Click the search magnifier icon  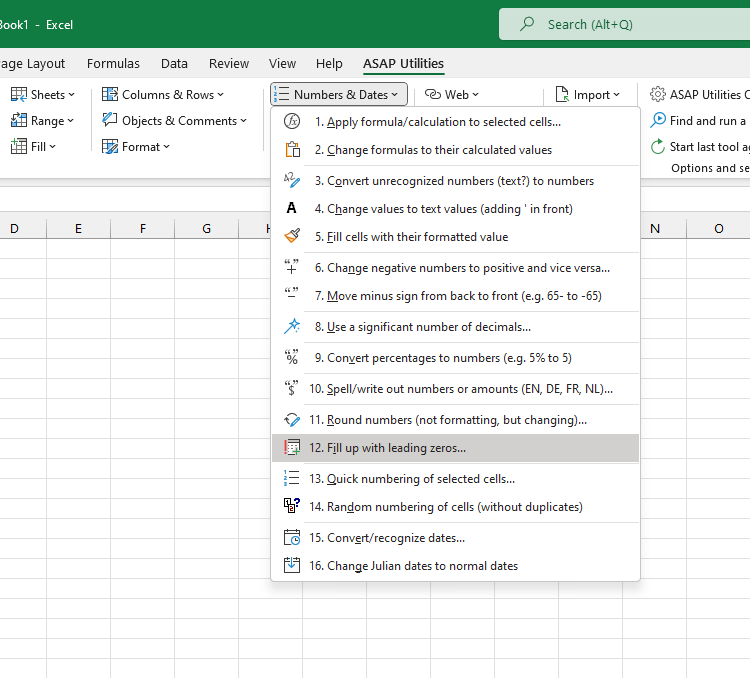coord(527,23)
